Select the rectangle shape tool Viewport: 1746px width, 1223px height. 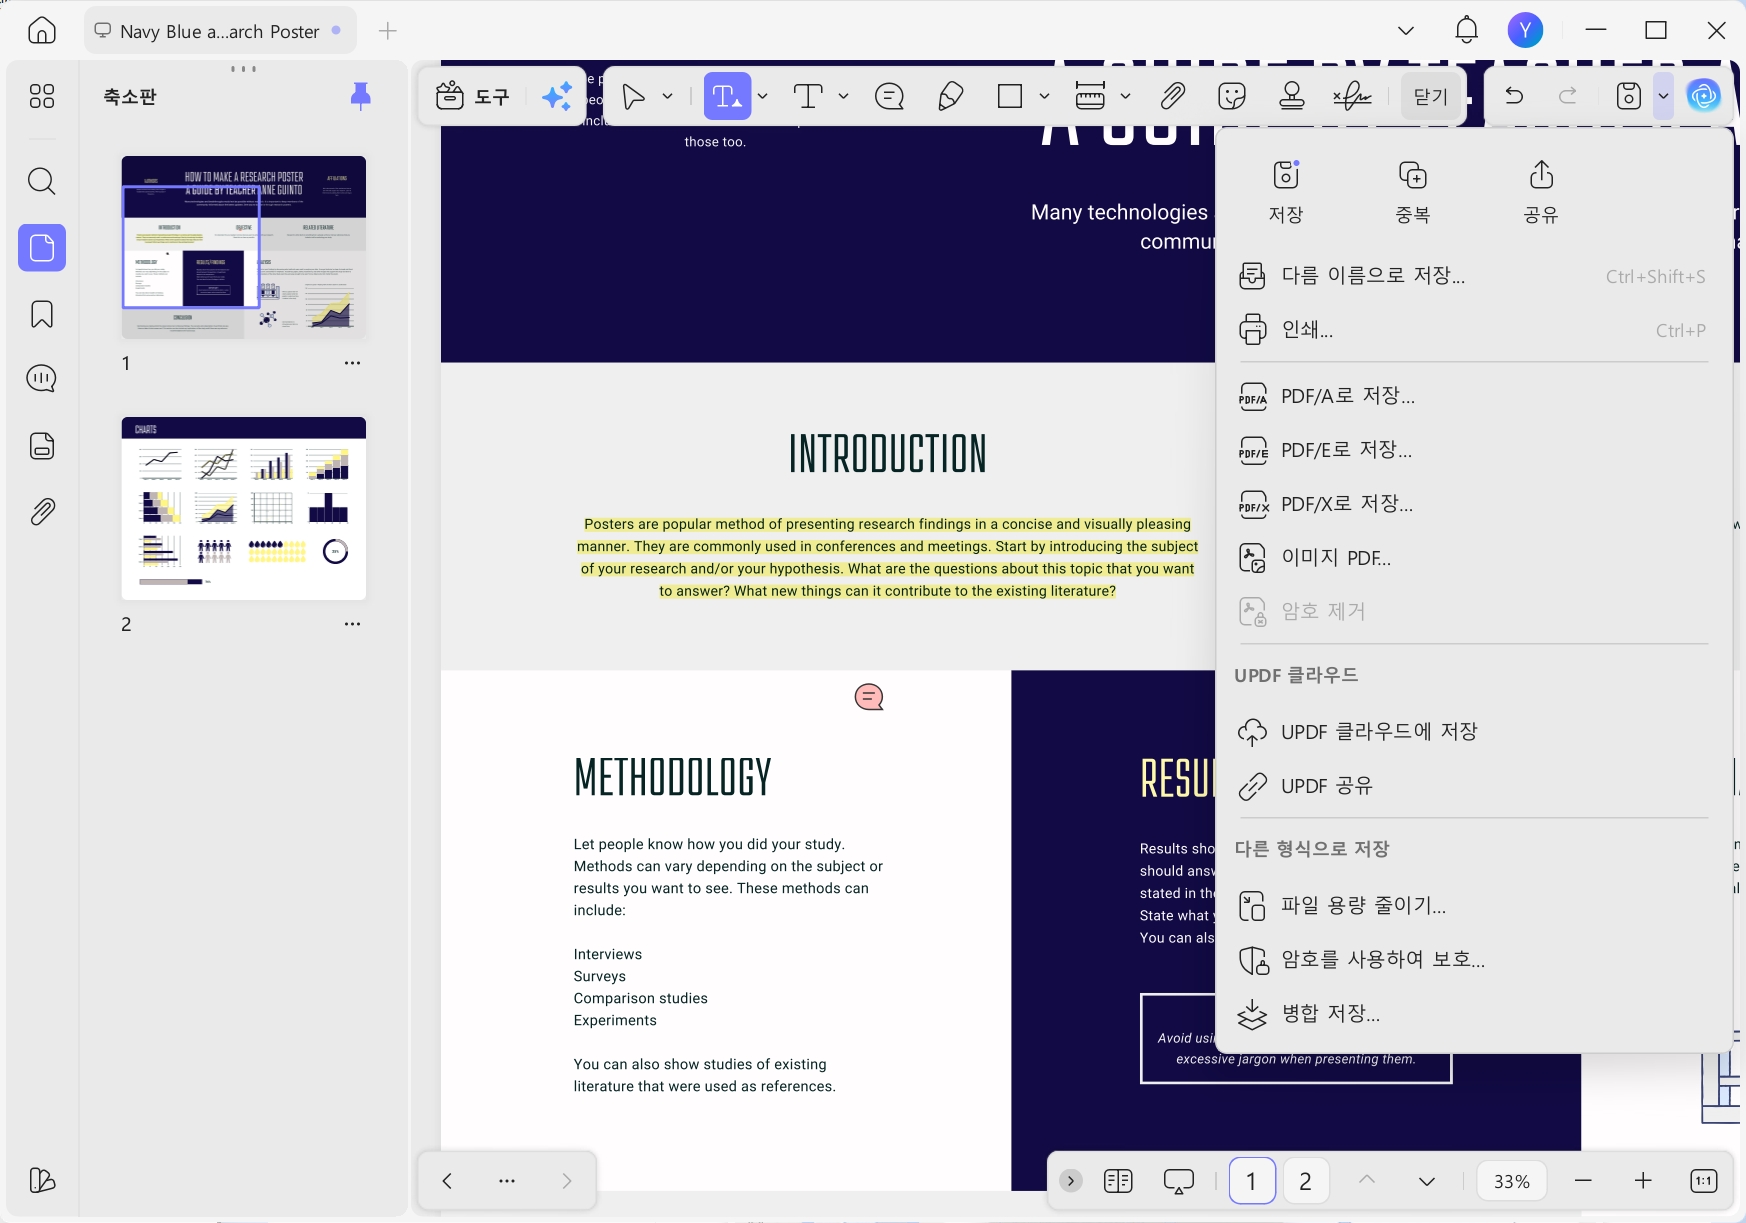click(x=1011, y=96)
